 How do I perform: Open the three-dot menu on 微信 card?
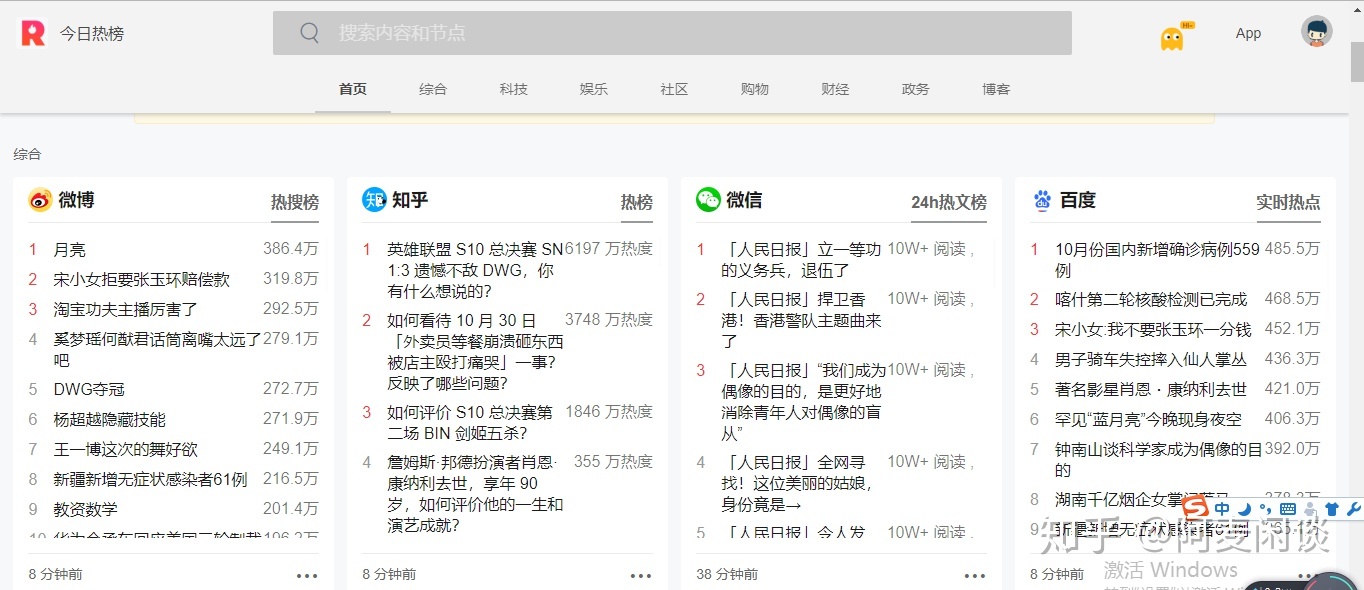click(975, 575)
